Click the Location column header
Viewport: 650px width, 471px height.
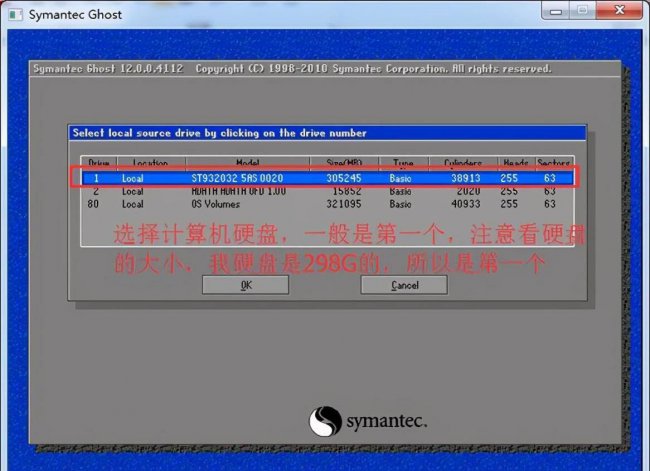(x=151, y=163)
